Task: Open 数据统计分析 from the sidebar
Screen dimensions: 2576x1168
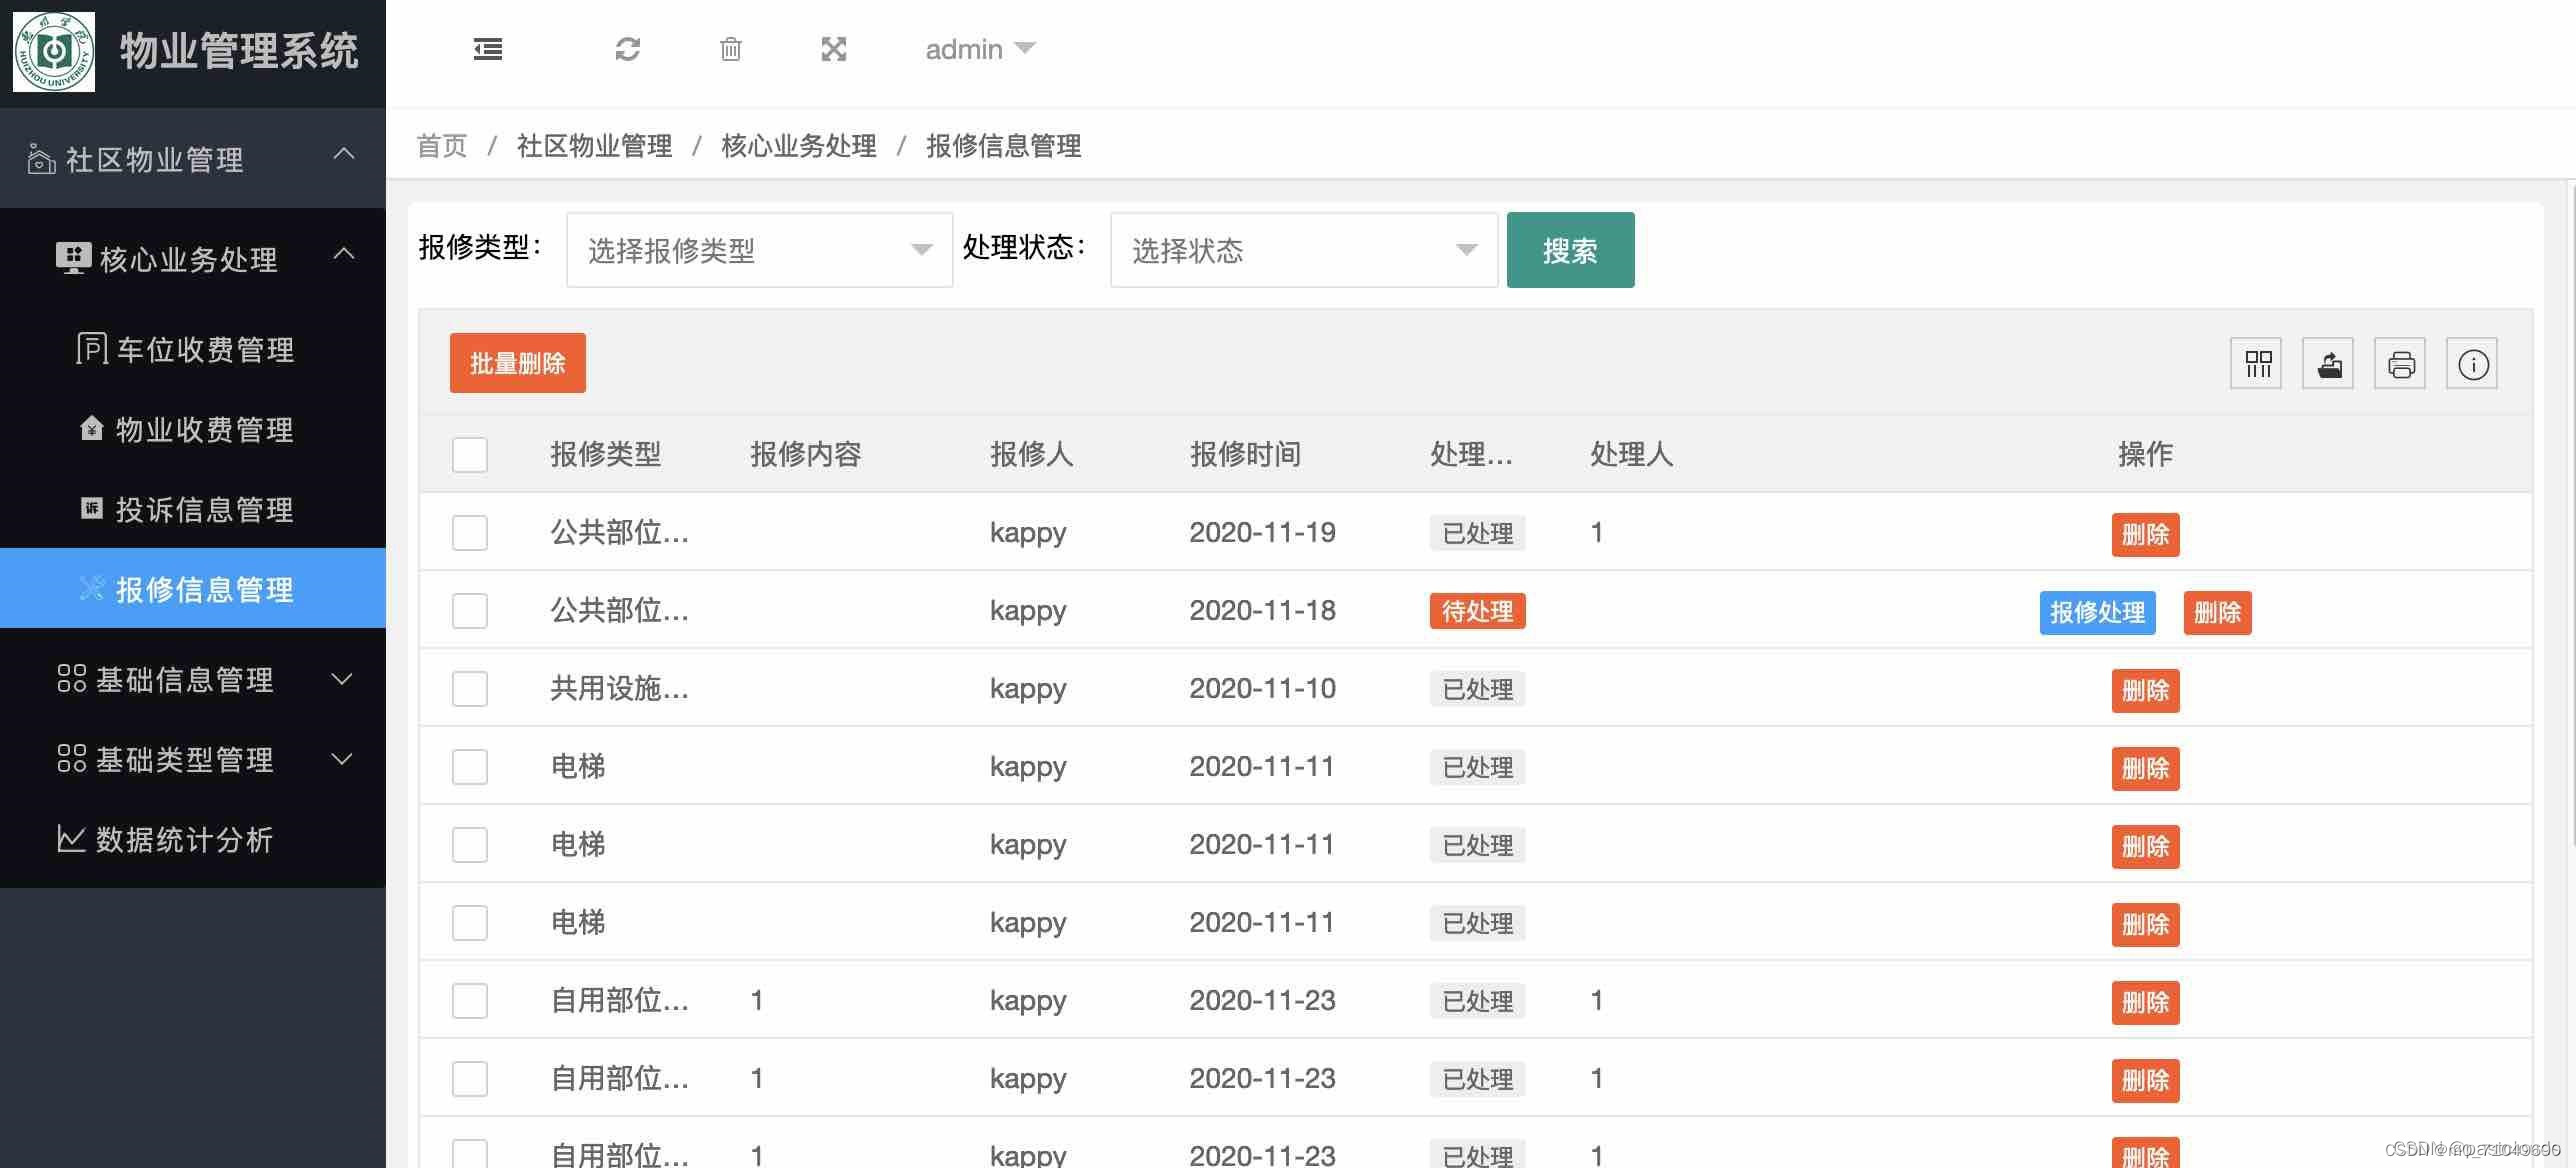Action: pyautogui.click(x=185, y=840)
